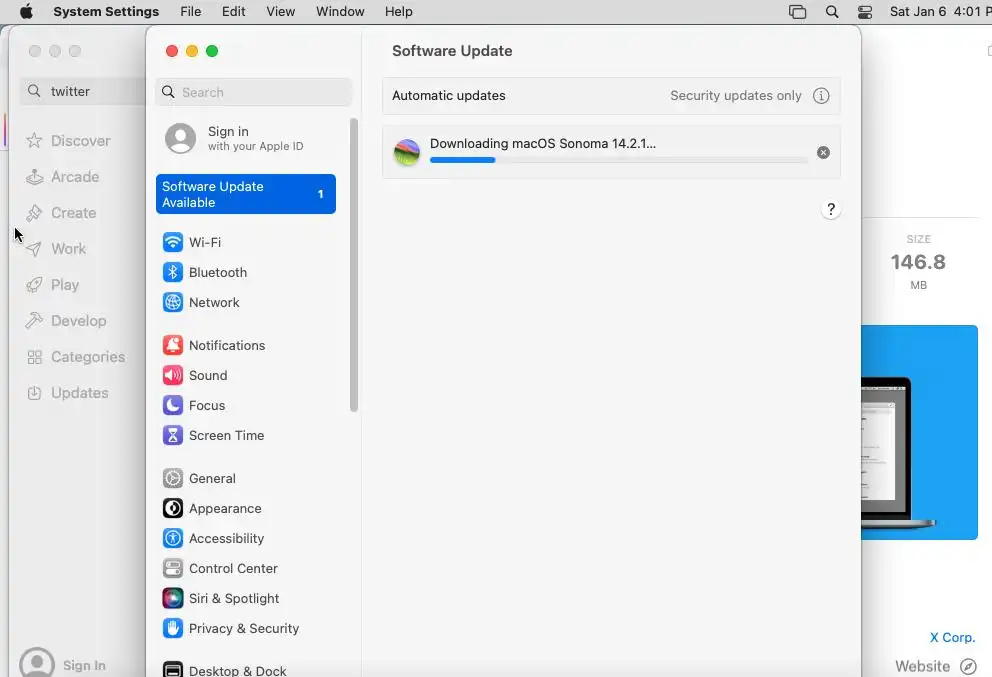This screenshot has width=992, height=677.
Task: Open Accessibility icon
Action: (x=173, y=538)
